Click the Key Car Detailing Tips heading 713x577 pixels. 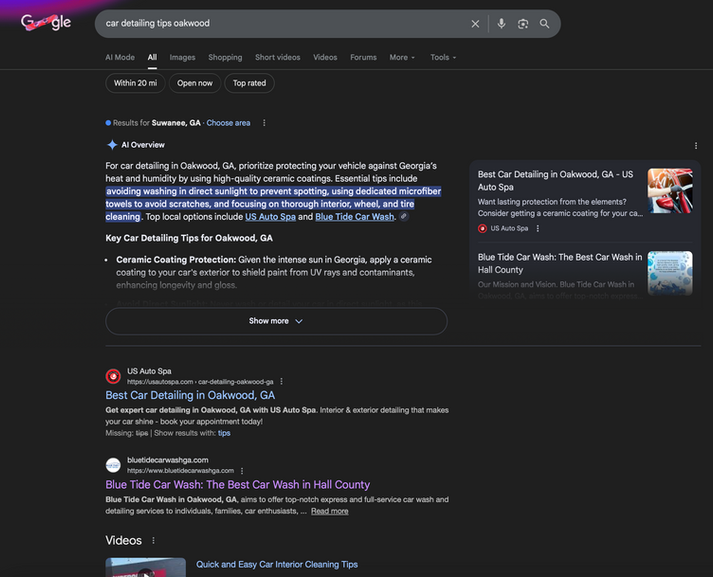[189, 238]
